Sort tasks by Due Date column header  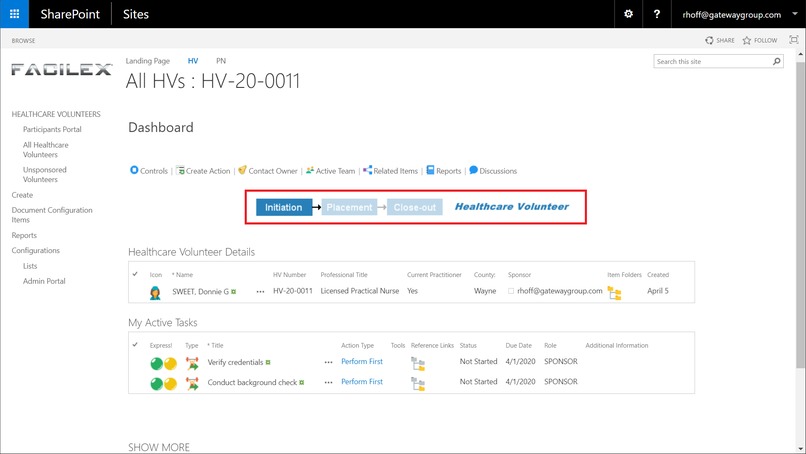tap(518, 346)
